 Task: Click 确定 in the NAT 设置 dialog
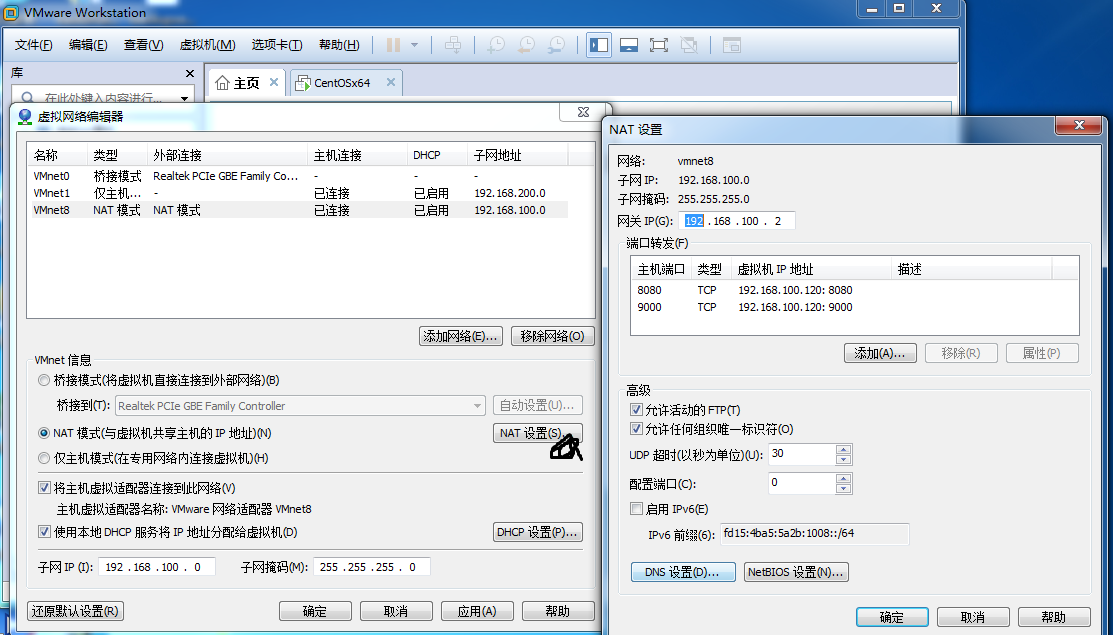(x=892, y=617)
